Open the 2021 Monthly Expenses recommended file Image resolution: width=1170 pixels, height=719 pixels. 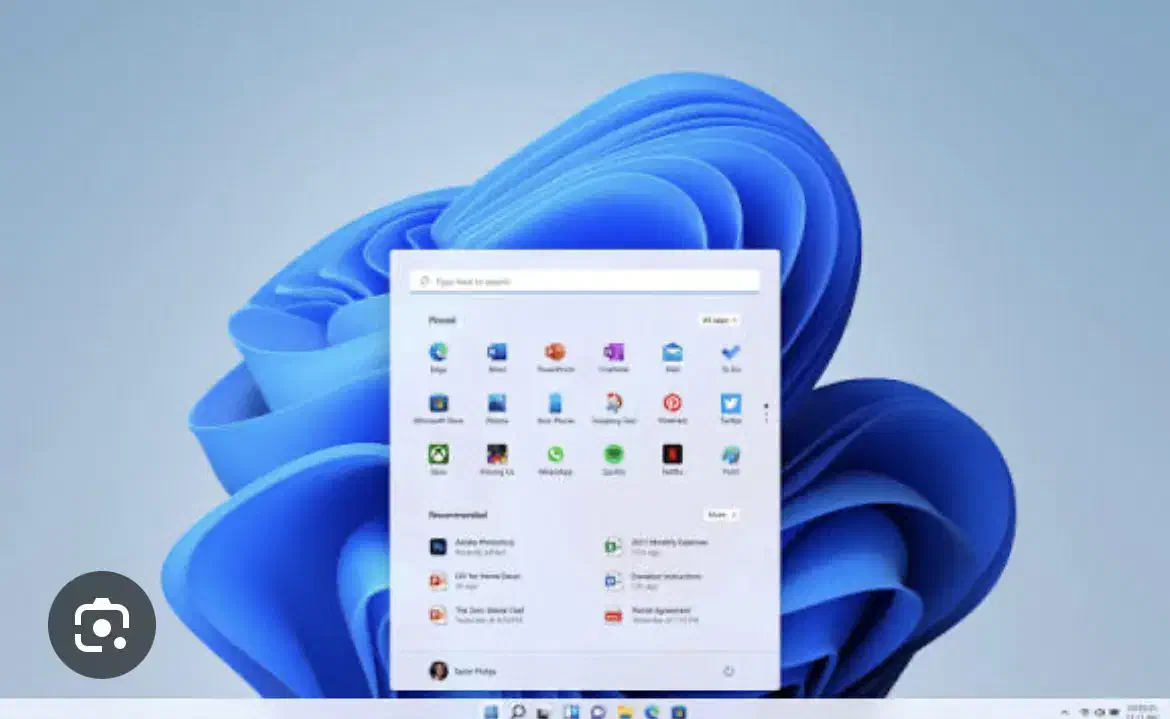[657, 547]
